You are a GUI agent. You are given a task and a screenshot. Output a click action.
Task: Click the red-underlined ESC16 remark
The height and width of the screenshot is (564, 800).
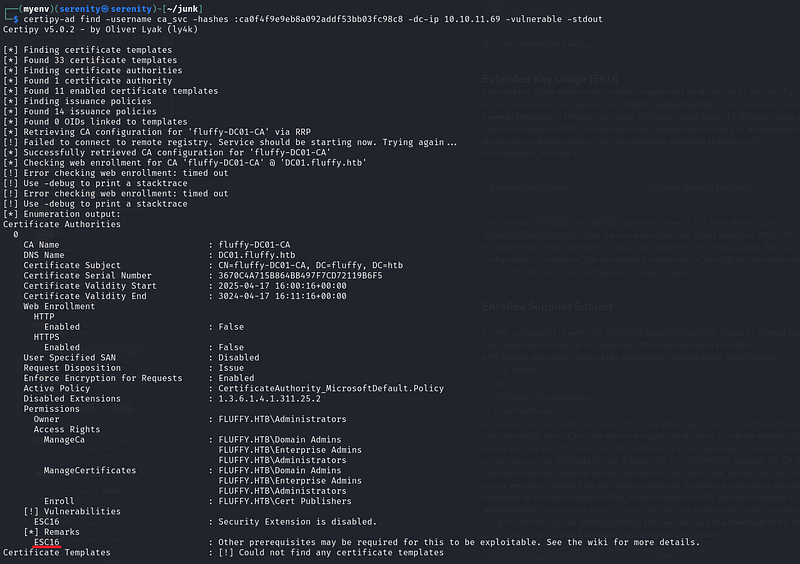click(46, 542)
